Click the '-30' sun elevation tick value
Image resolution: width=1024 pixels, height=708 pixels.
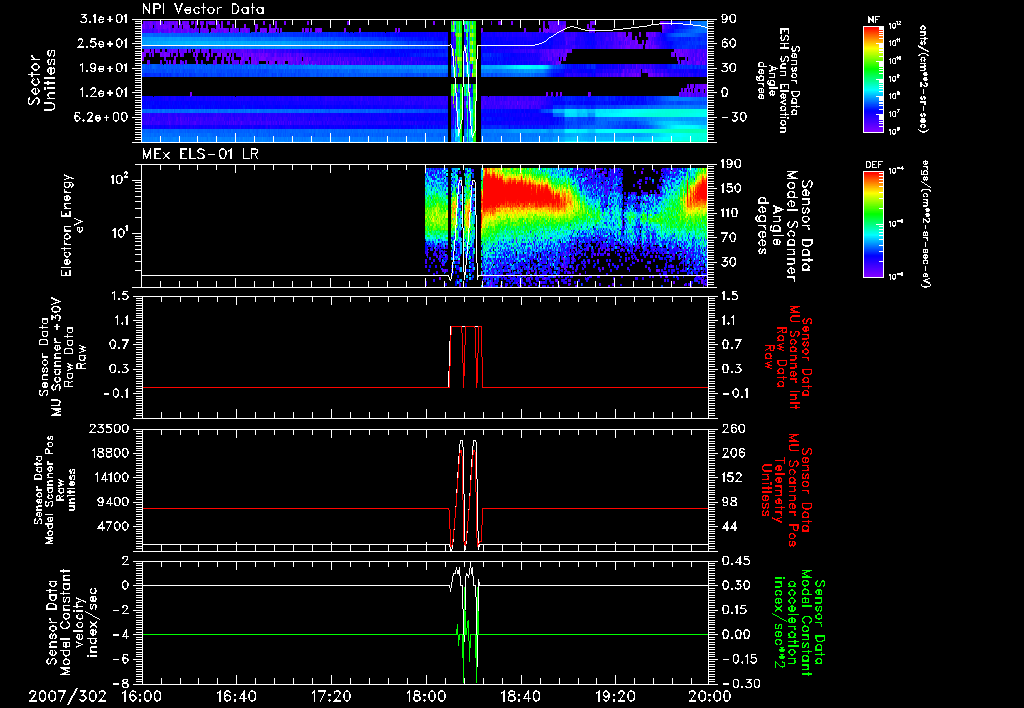pos(733,117)
